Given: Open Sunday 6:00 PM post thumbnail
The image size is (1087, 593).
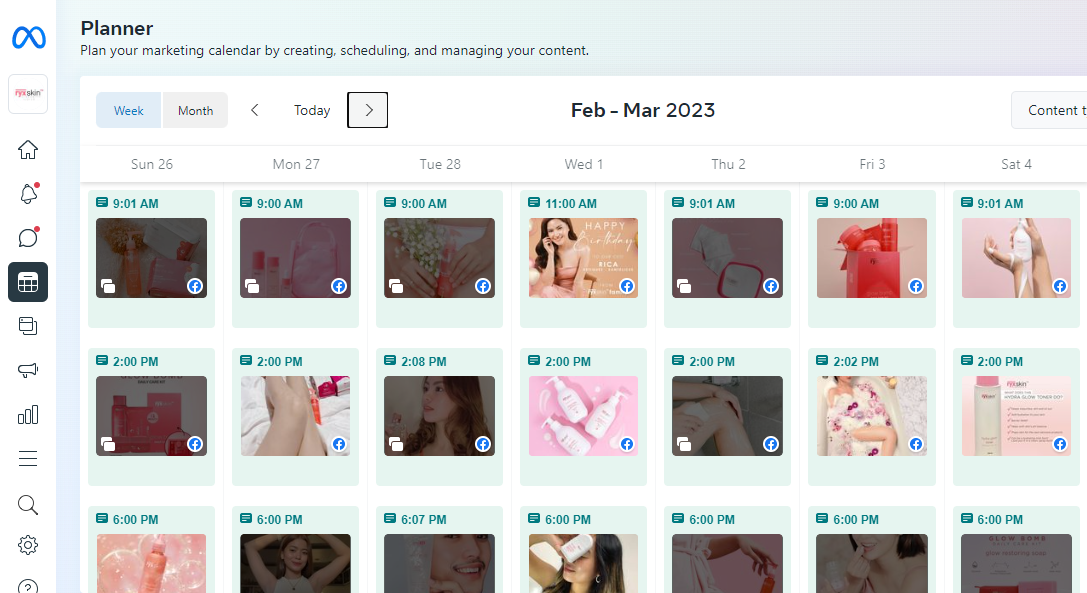Looking at the screenshot, I should [151, 563].
